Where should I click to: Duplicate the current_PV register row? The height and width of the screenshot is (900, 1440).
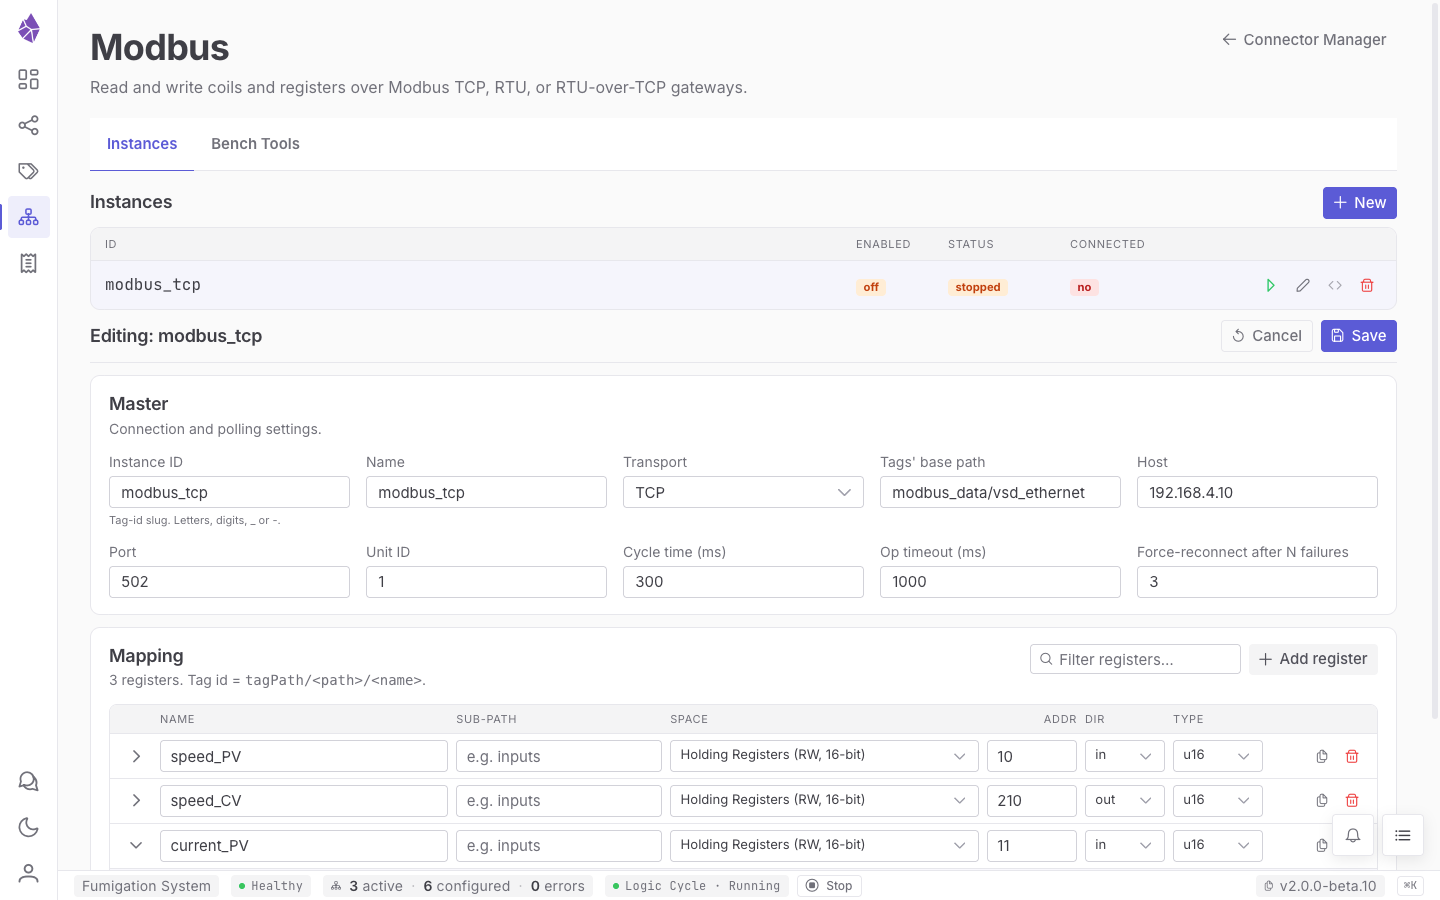(1322, 845)
